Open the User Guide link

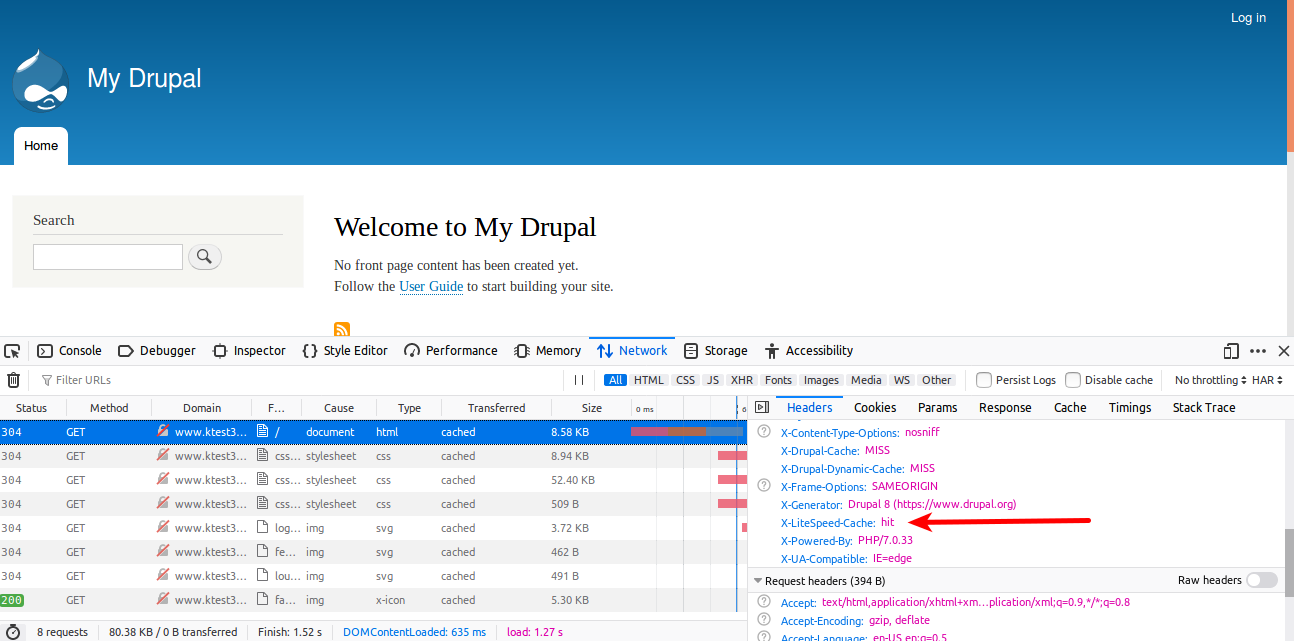tap(431, 286)
